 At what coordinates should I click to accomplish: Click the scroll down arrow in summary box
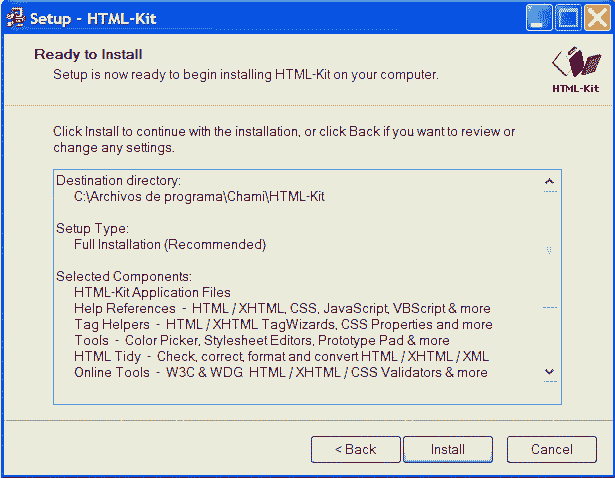point(550,372)
